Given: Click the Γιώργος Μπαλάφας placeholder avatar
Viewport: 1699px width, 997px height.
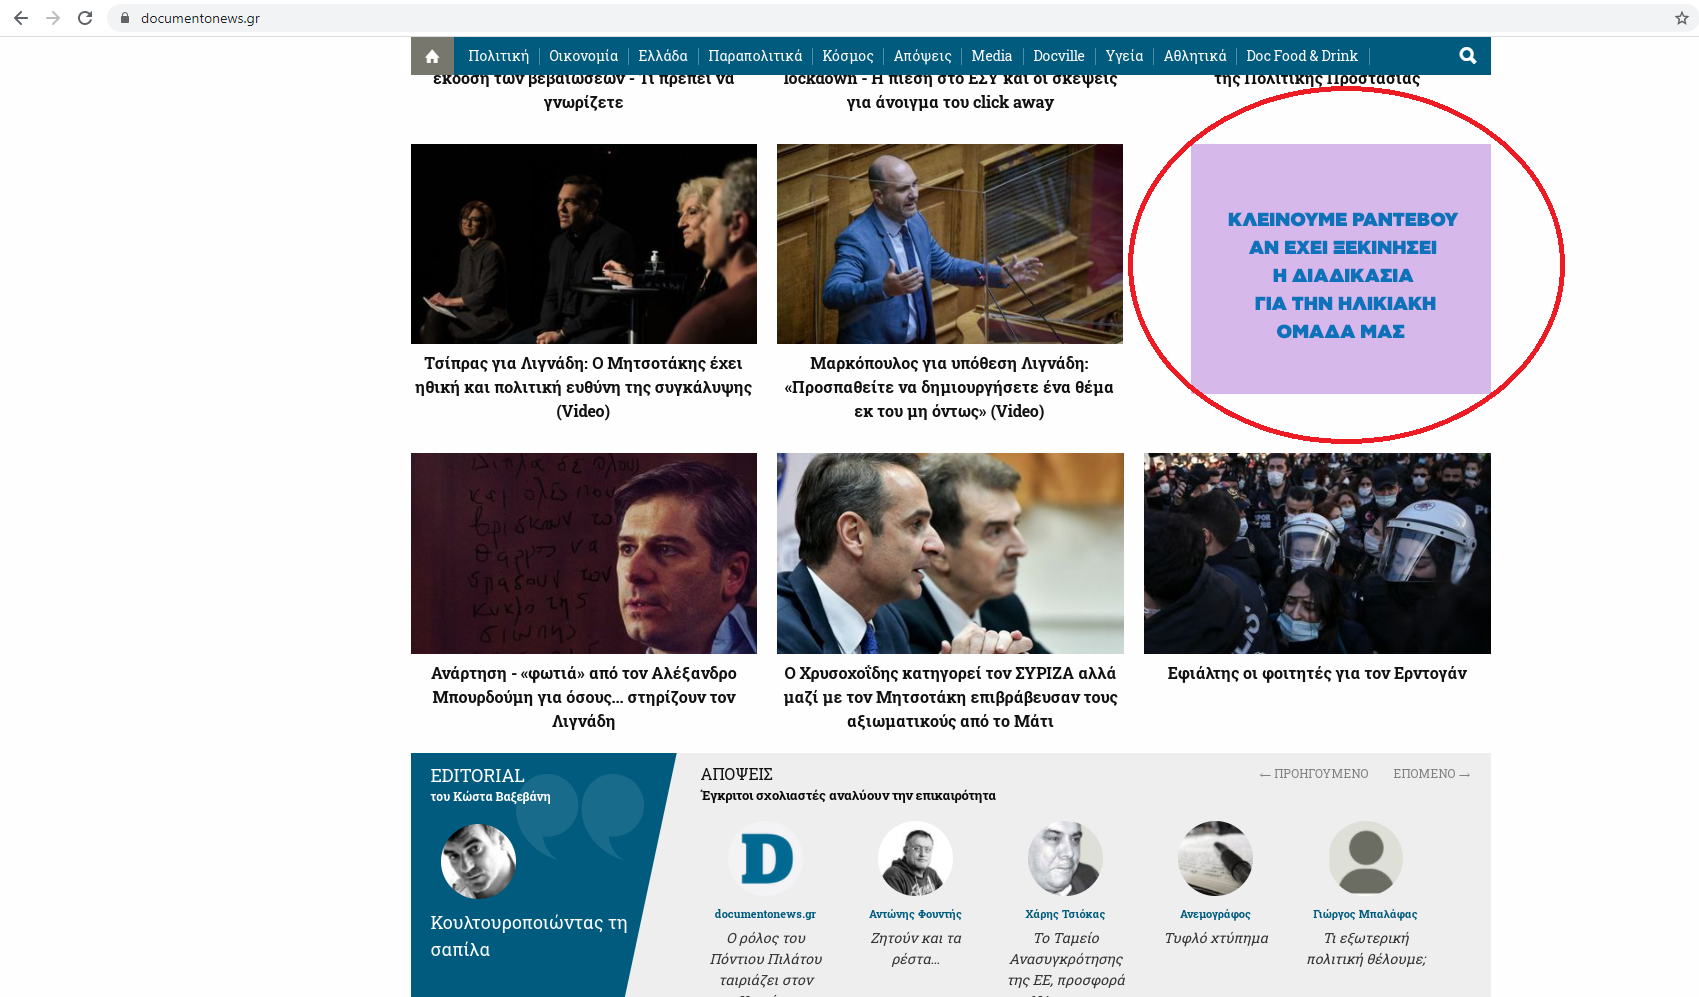Looking at the screenshot, I should click(x=1365, y=858).
